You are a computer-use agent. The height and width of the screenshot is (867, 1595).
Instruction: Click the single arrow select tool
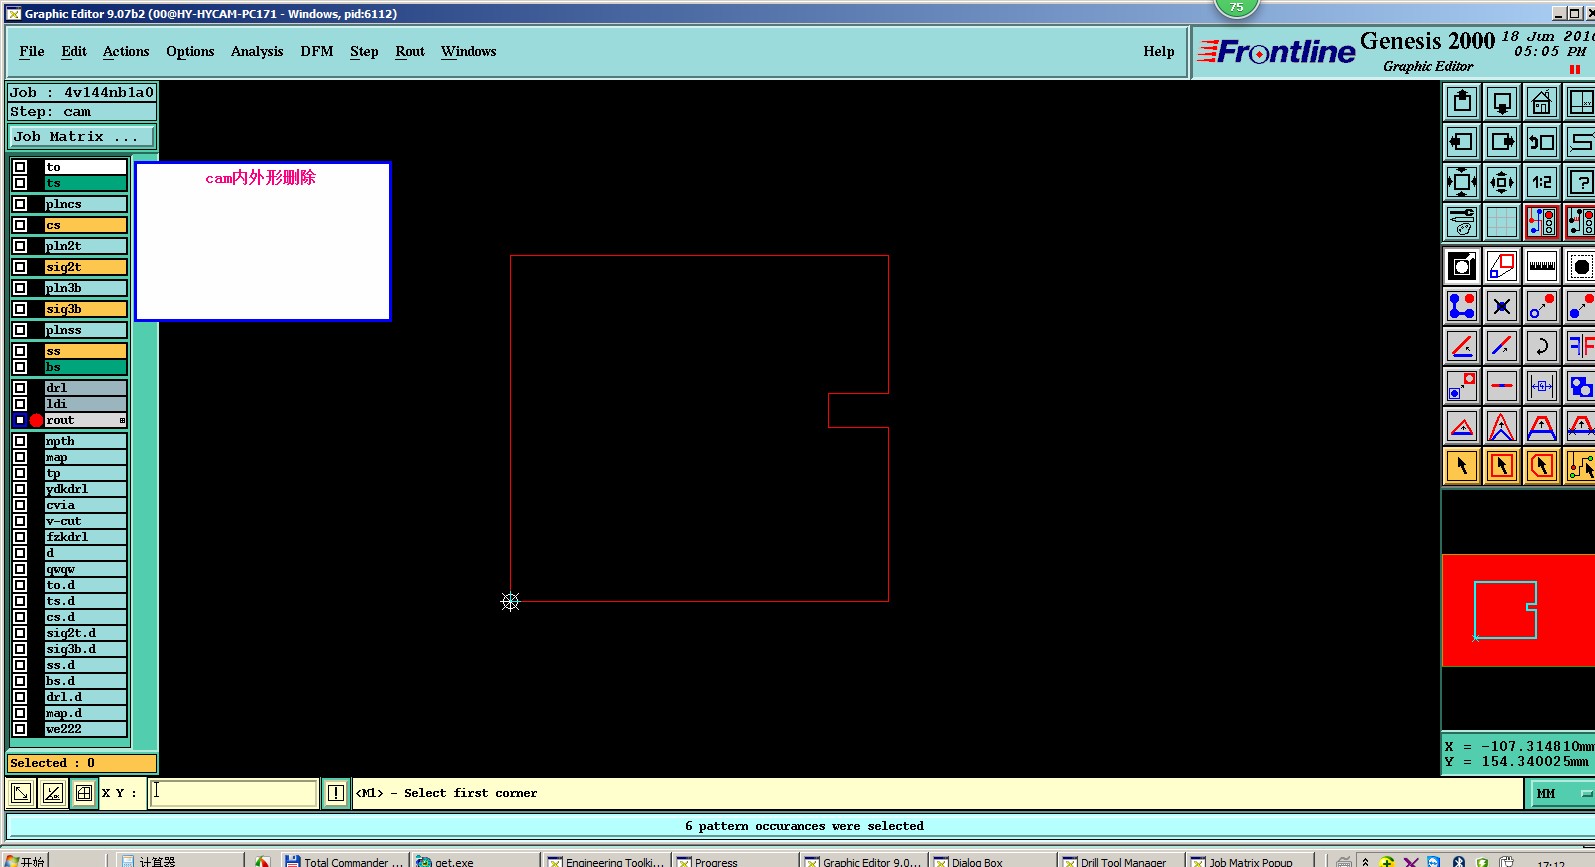(1462, 466)
